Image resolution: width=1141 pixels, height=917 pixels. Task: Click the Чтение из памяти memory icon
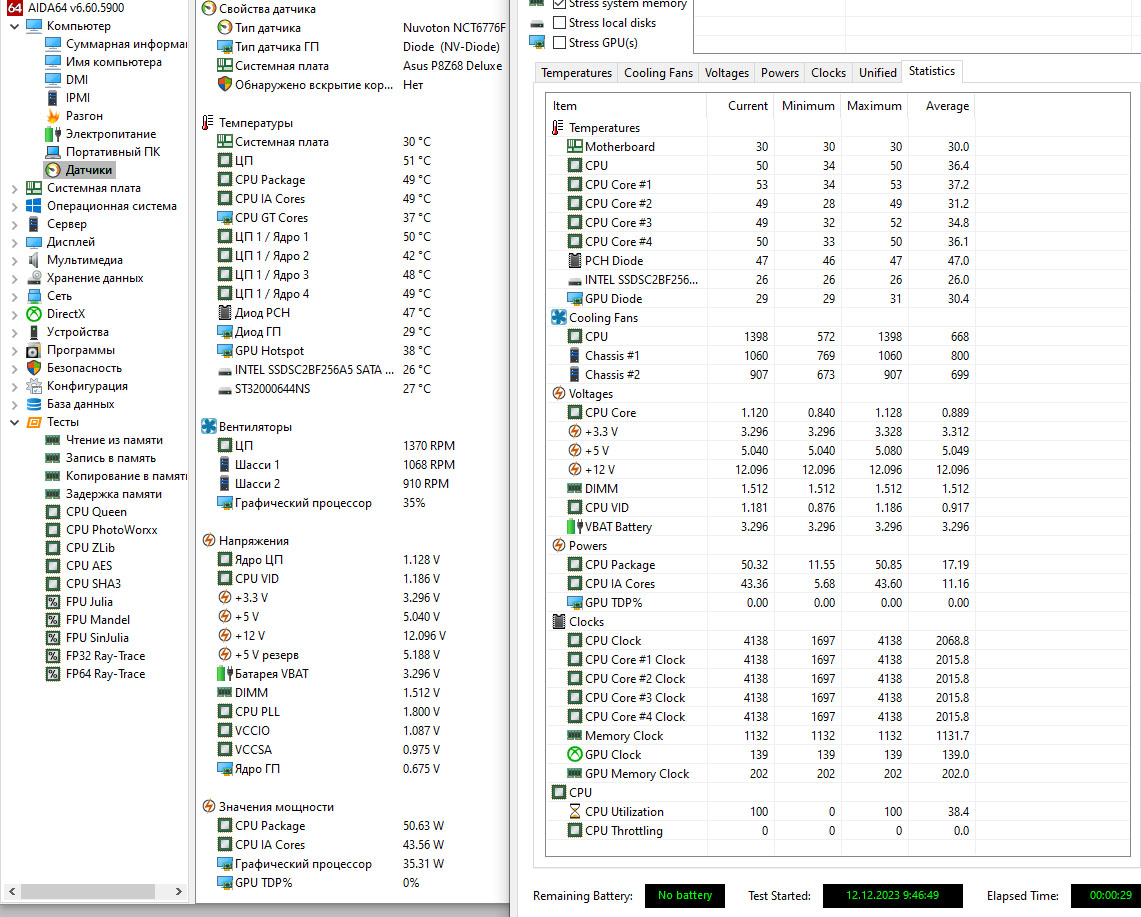click(x=52, y=440)
